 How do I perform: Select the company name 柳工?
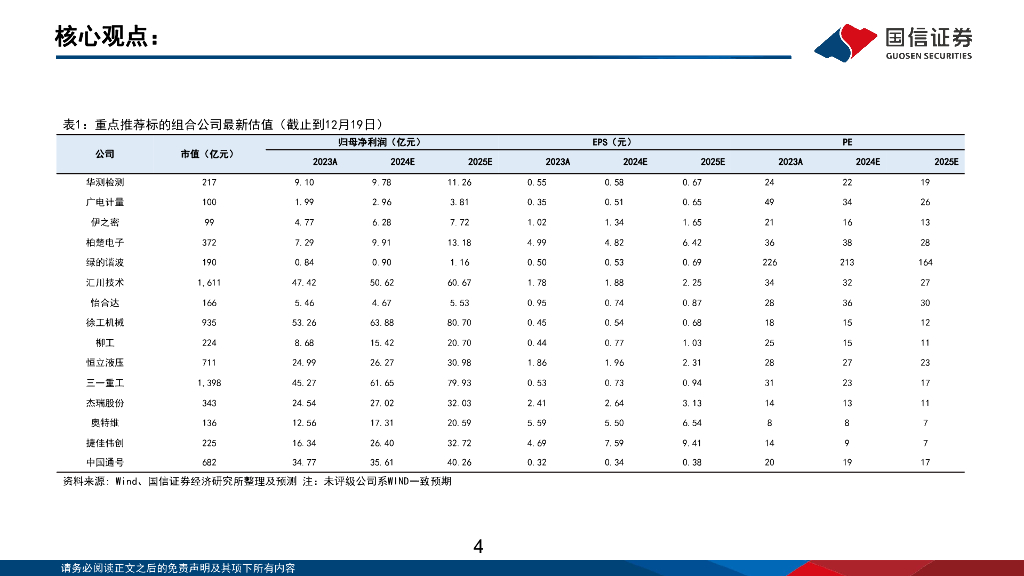coord(104,343)
